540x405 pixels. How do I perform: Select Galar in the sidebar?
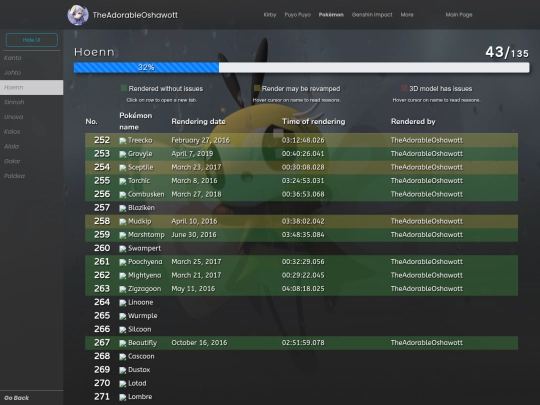(x=31, y=161)
